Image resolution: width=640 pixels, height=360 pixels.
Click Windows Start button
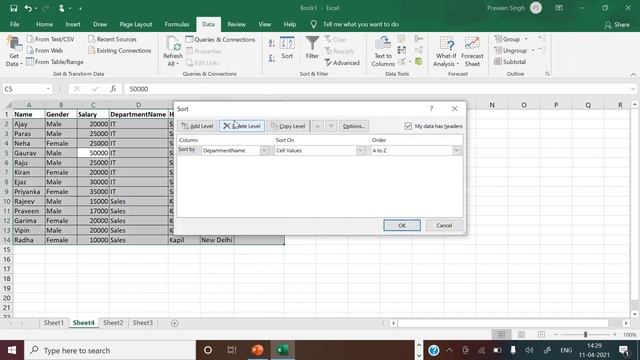point(12,350)
